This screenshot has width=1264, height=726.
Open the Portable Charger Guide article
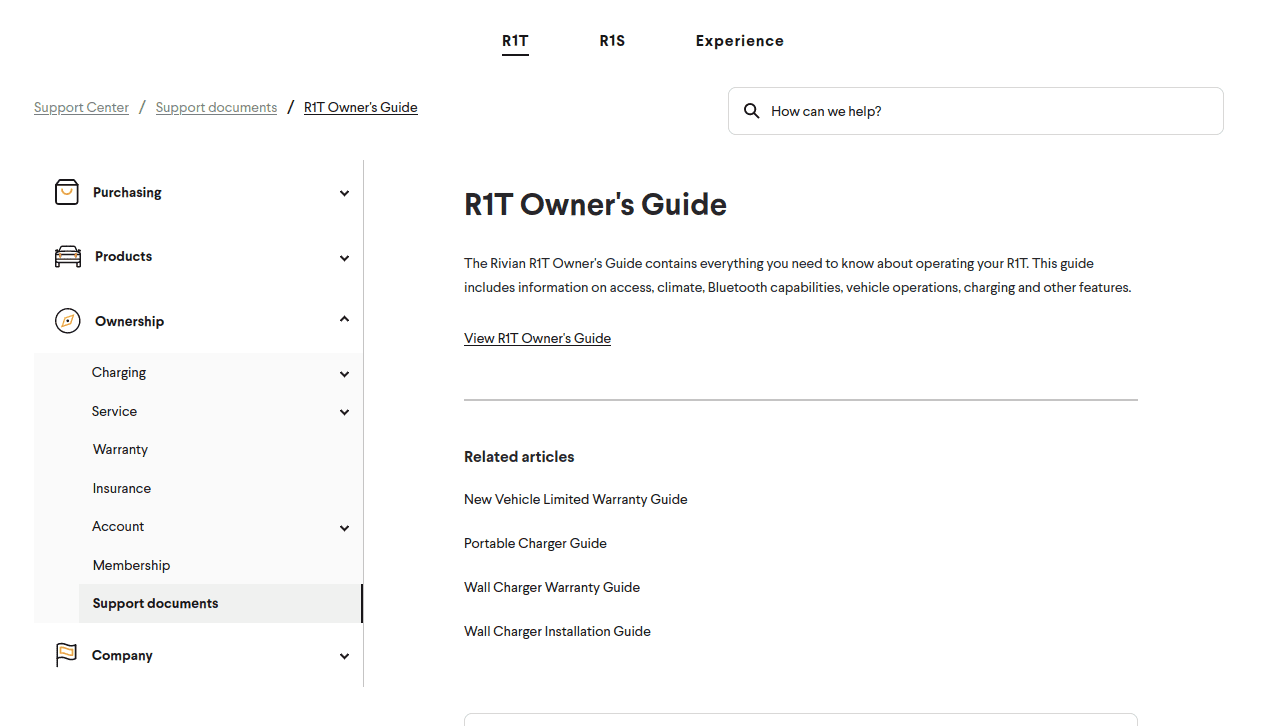(535, 543)
